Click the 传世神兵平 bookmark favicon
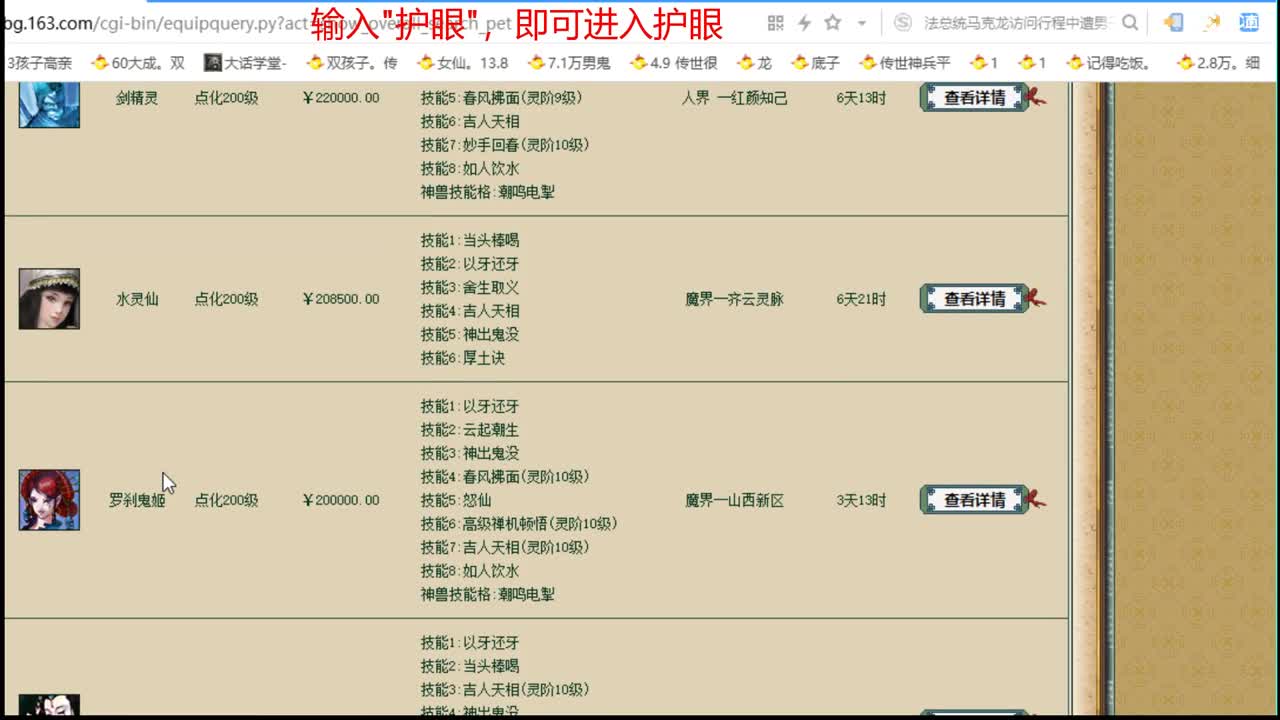This screenshot has height=720, width=1280. [868, 63]
